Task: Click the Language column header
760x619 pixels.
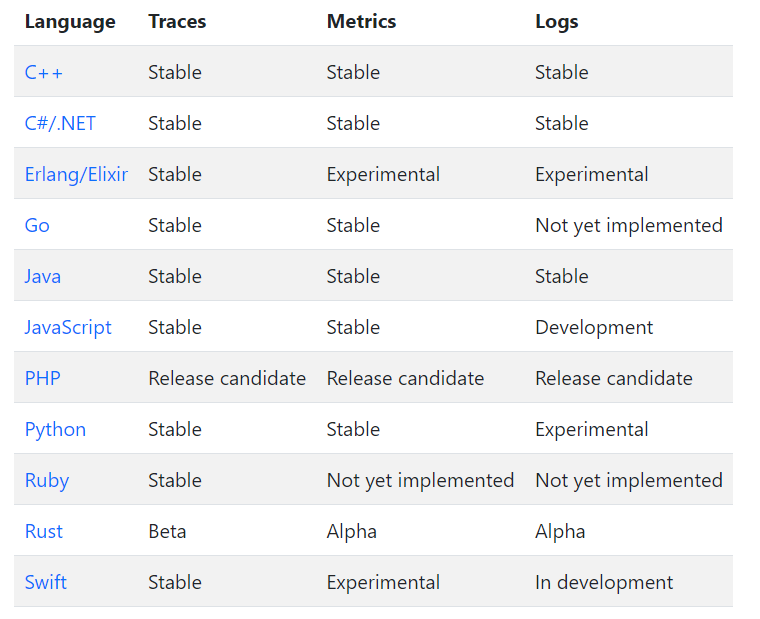Action: [70, 21]
